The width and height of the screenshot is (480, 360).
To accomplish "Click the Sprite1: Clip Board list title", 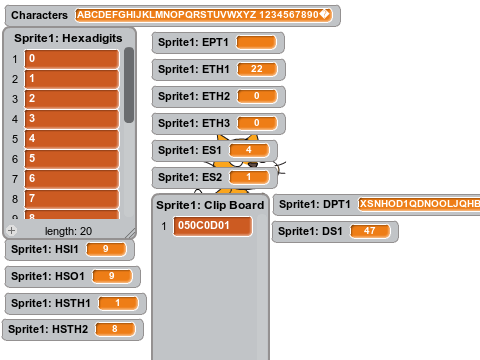I will coord(210,205).
